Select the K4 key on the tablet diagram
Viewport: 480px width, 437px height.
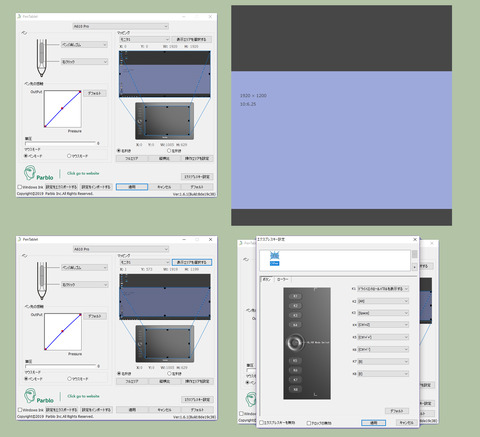pyautogui.click(x=295, y=325)
